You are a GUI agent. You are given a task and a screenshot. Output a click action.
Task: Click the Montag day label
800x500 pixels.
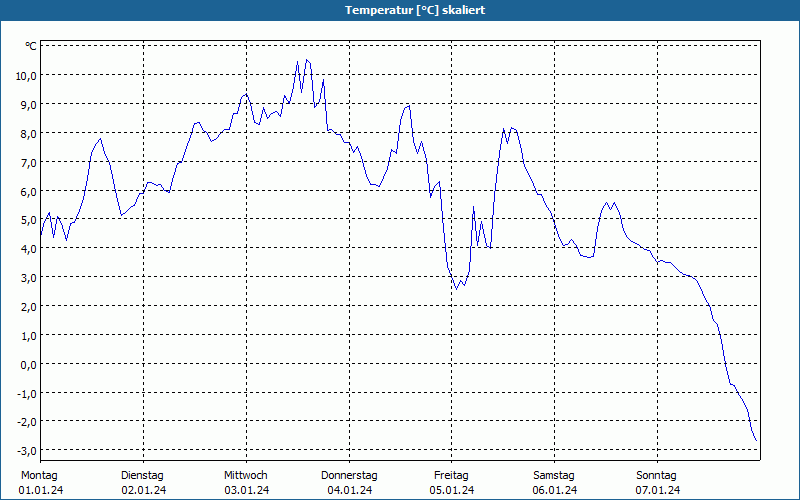click(39, 476)
